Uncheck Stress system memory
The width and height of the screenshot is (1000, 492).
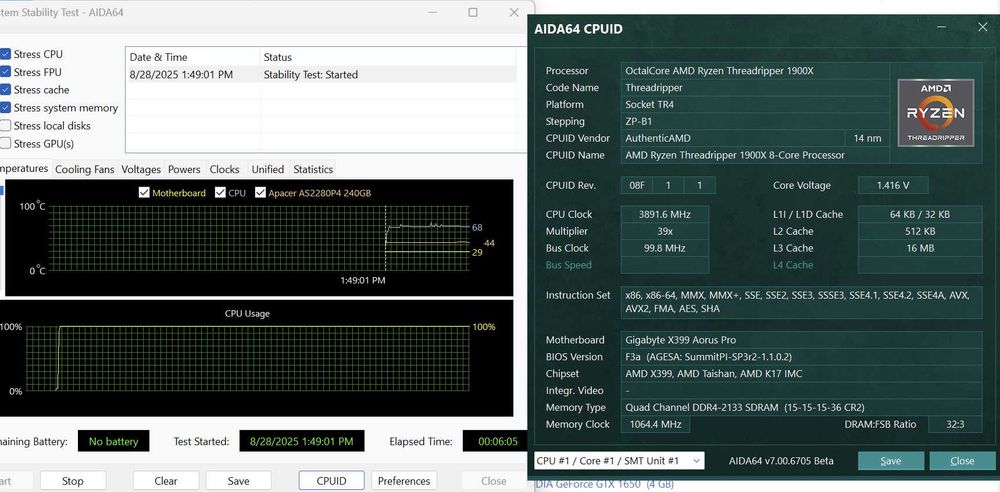coord(6,108)
